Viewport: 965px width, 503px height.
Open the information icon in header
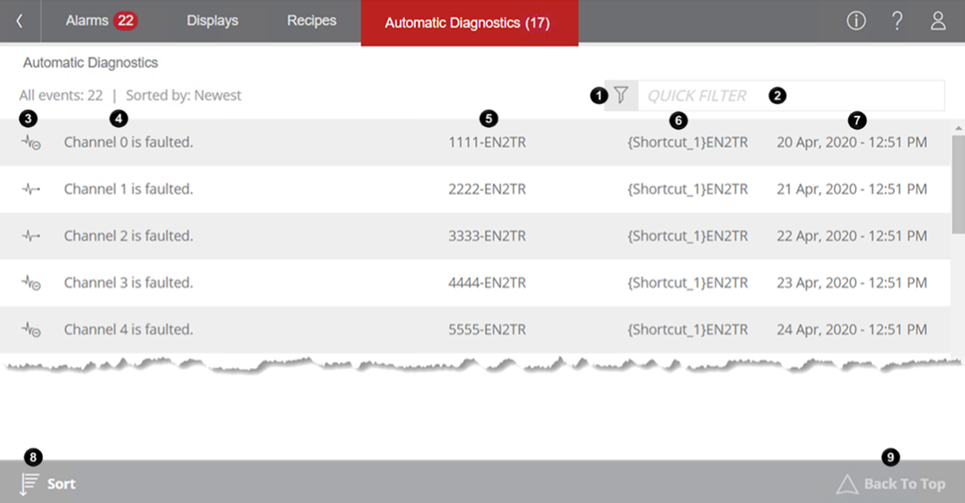(x=856, y=21)
